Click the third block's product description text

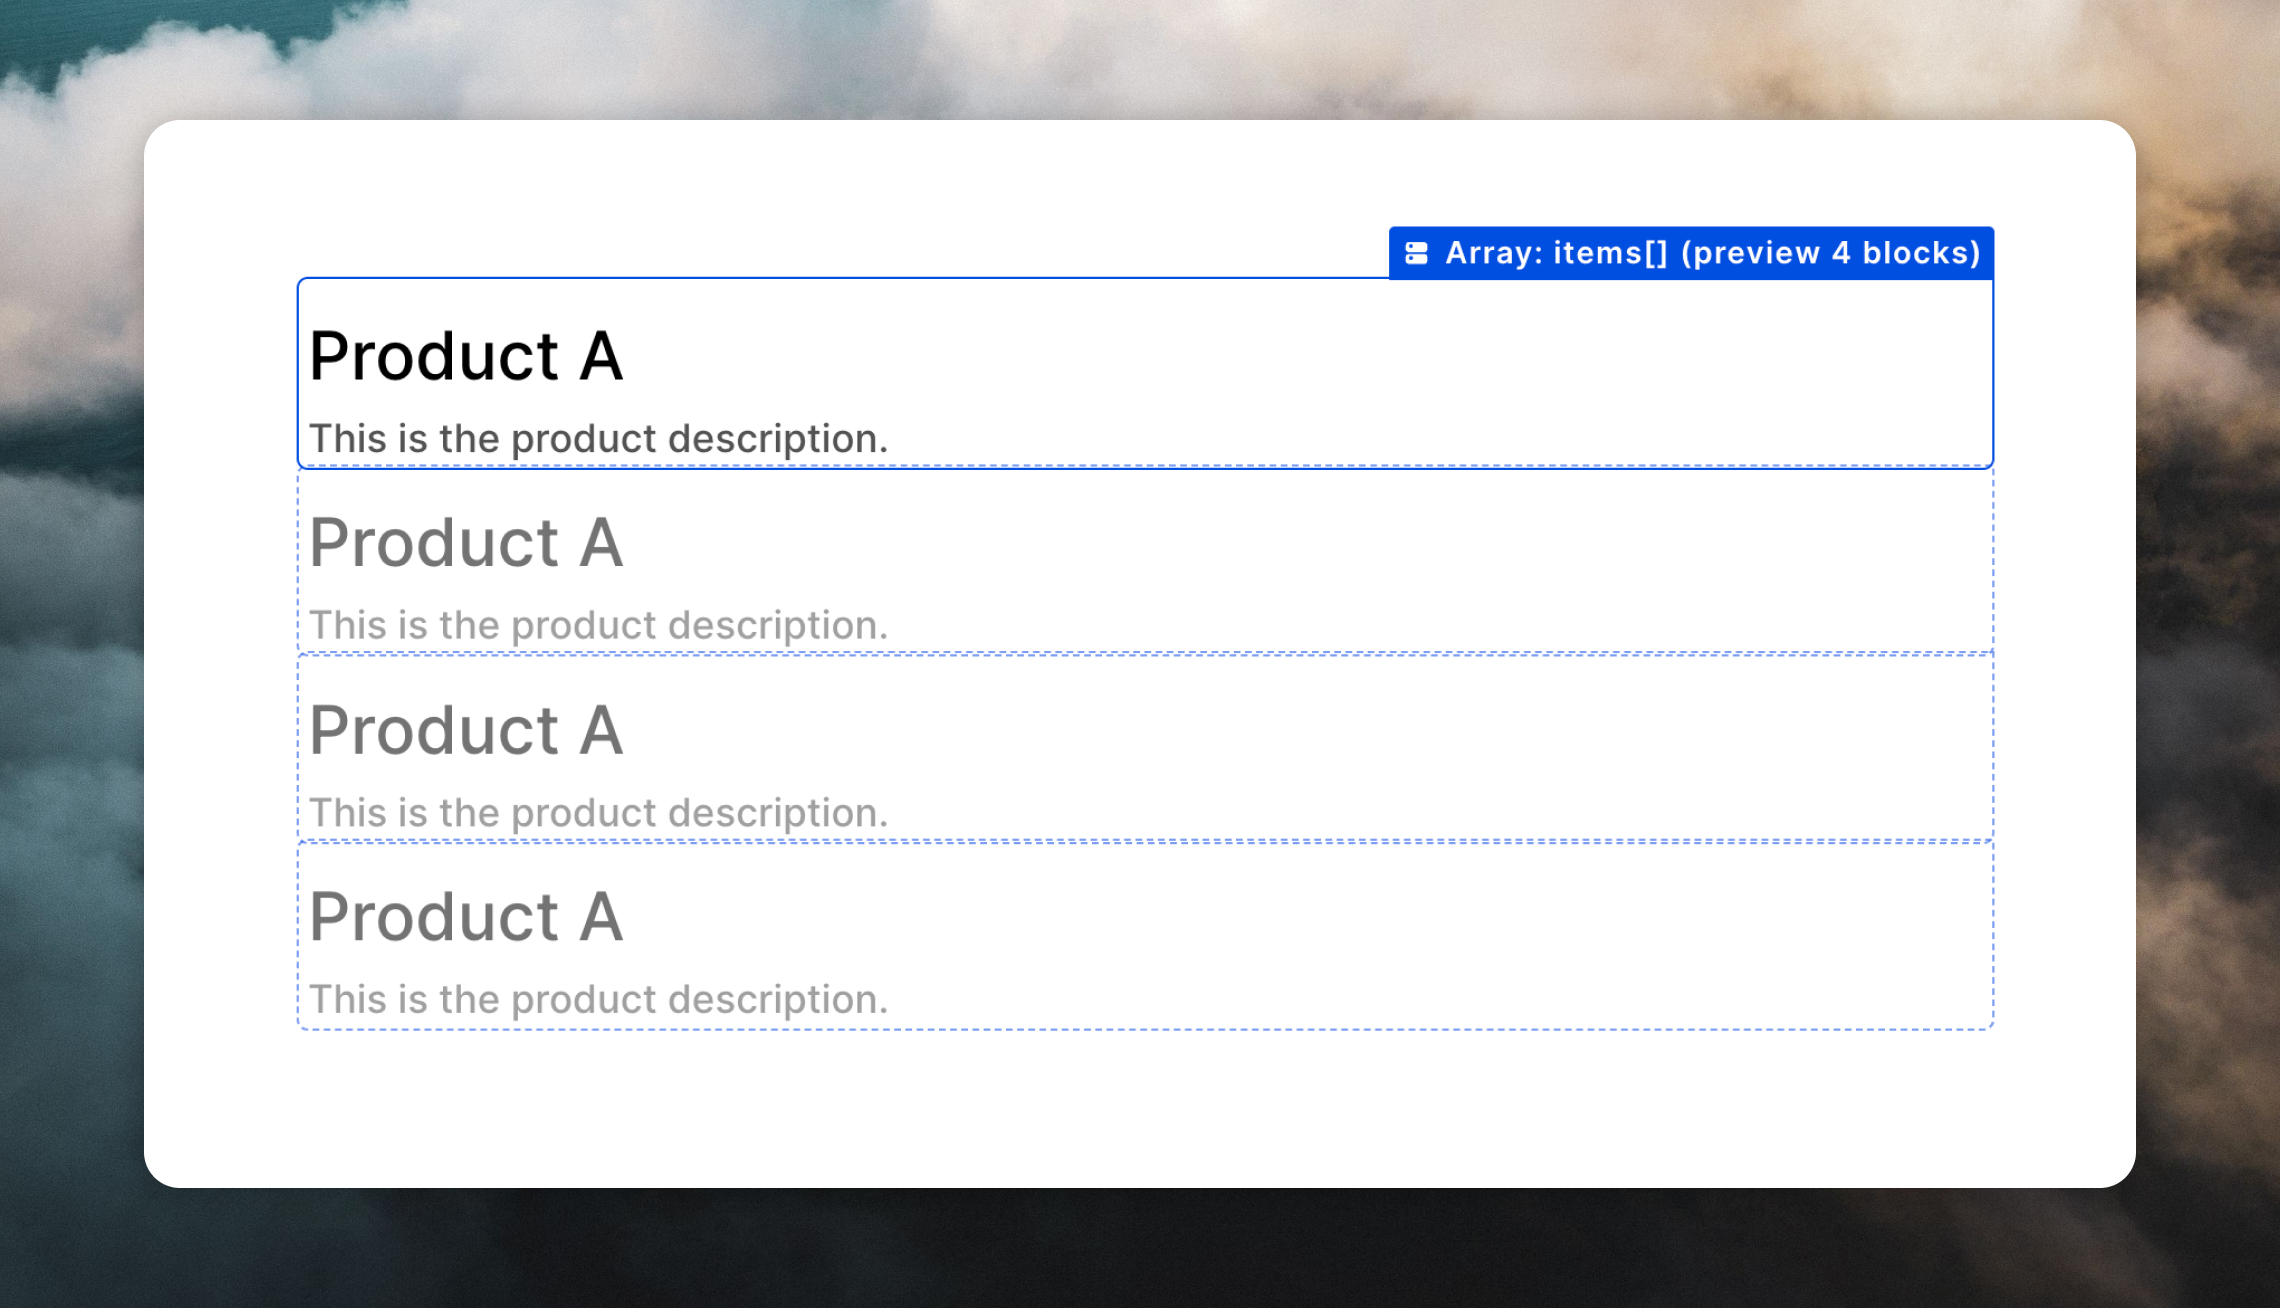point(598,813)
